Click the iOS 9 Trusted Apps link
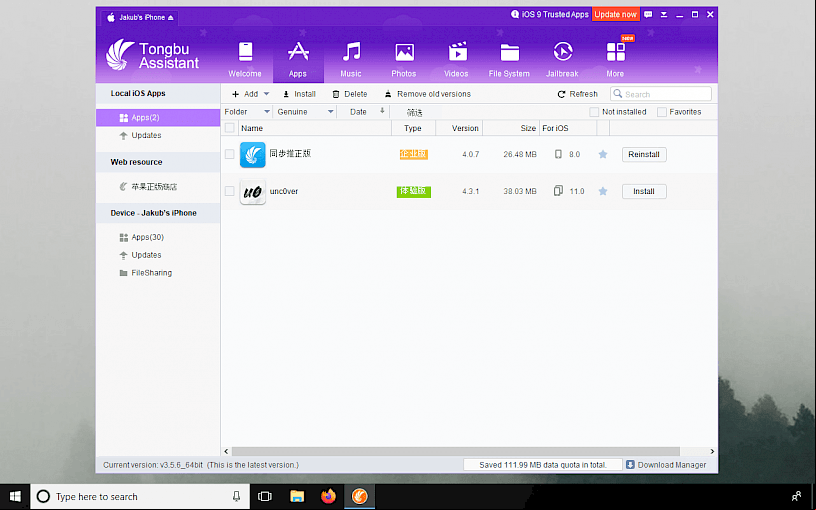The width and height of the screenshot is (816, 510). [x=550, y=15]
